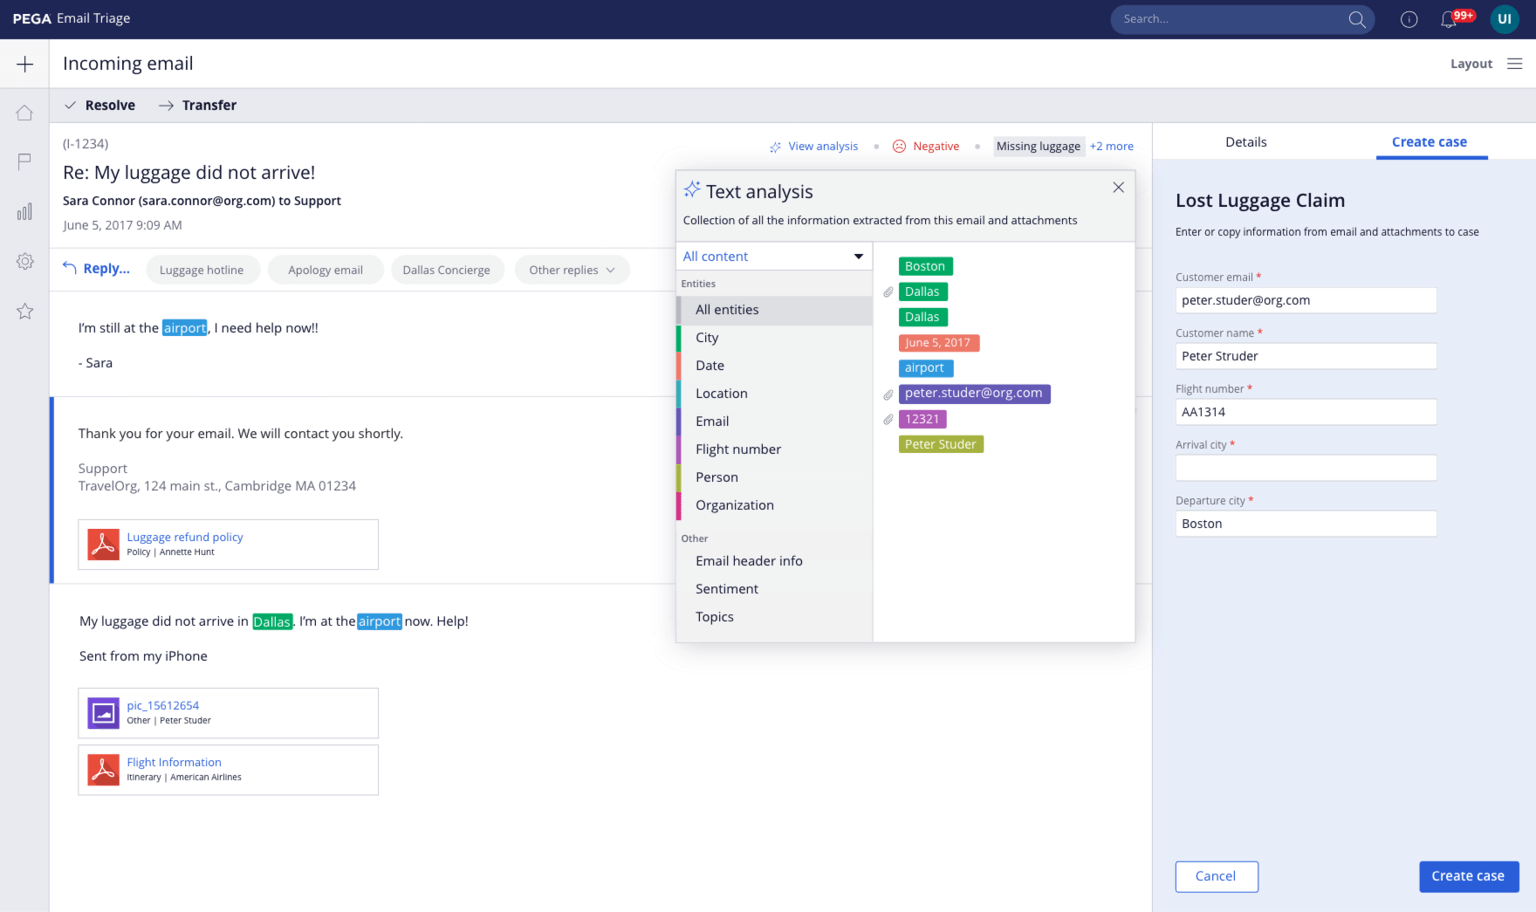Click the flag icon in sidebar
This screenshot has width=1536, height=912.
(25, 162)
